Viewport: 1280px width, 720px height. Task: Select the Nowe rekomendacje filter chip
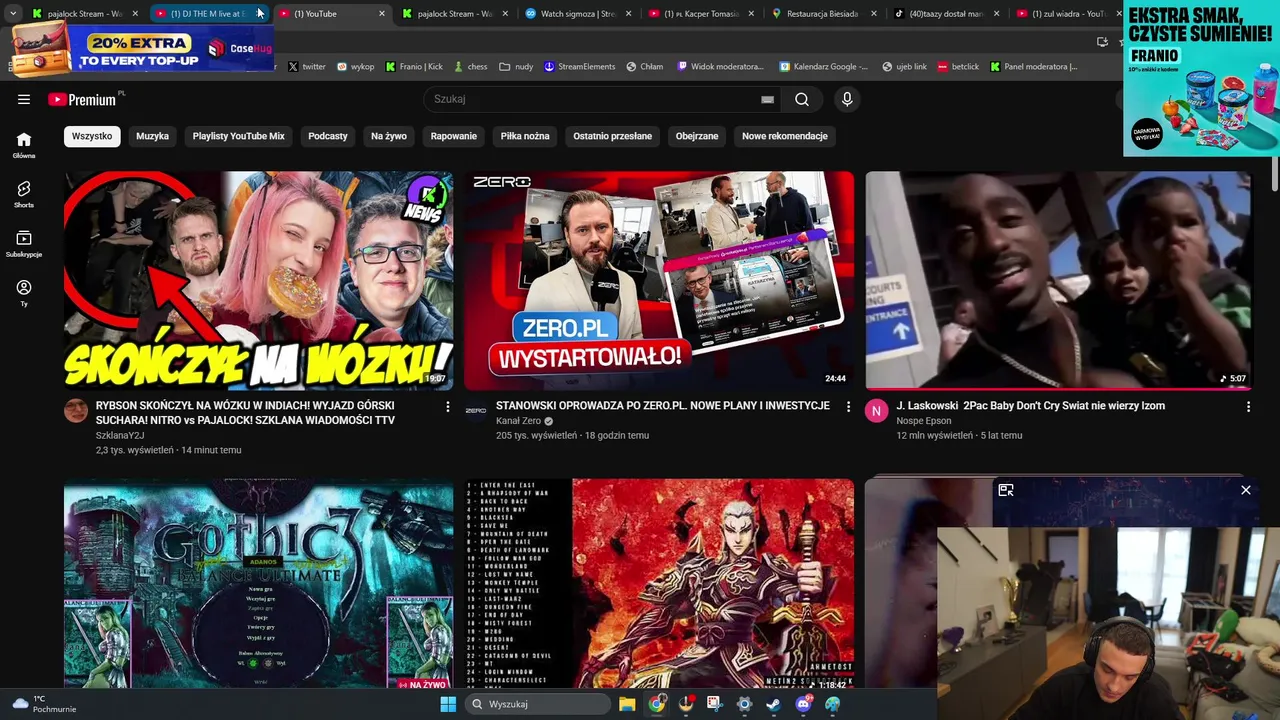[785, 136]
